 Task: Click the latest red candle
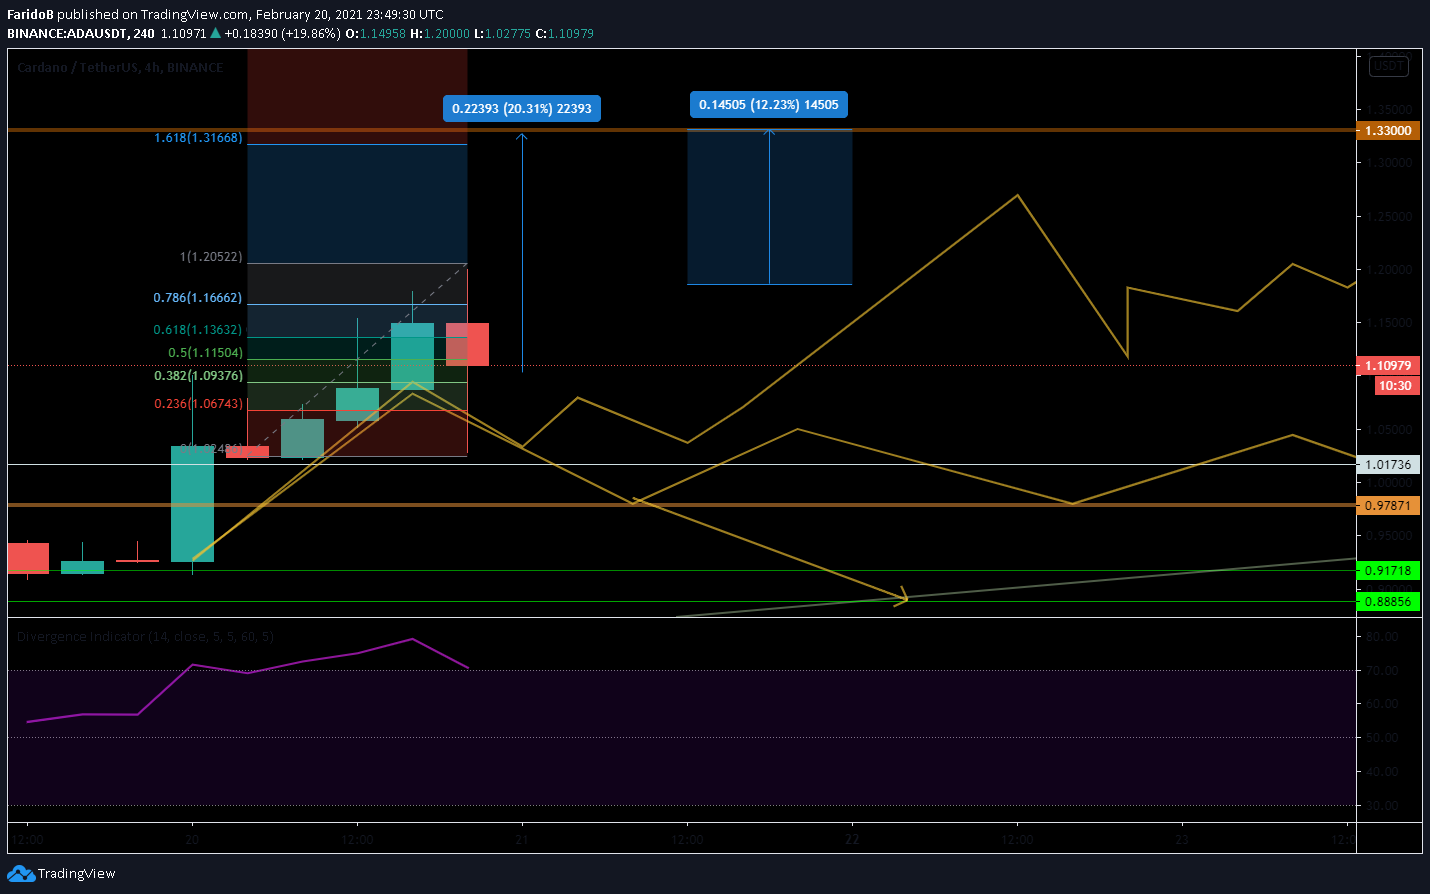coord(467,344)
